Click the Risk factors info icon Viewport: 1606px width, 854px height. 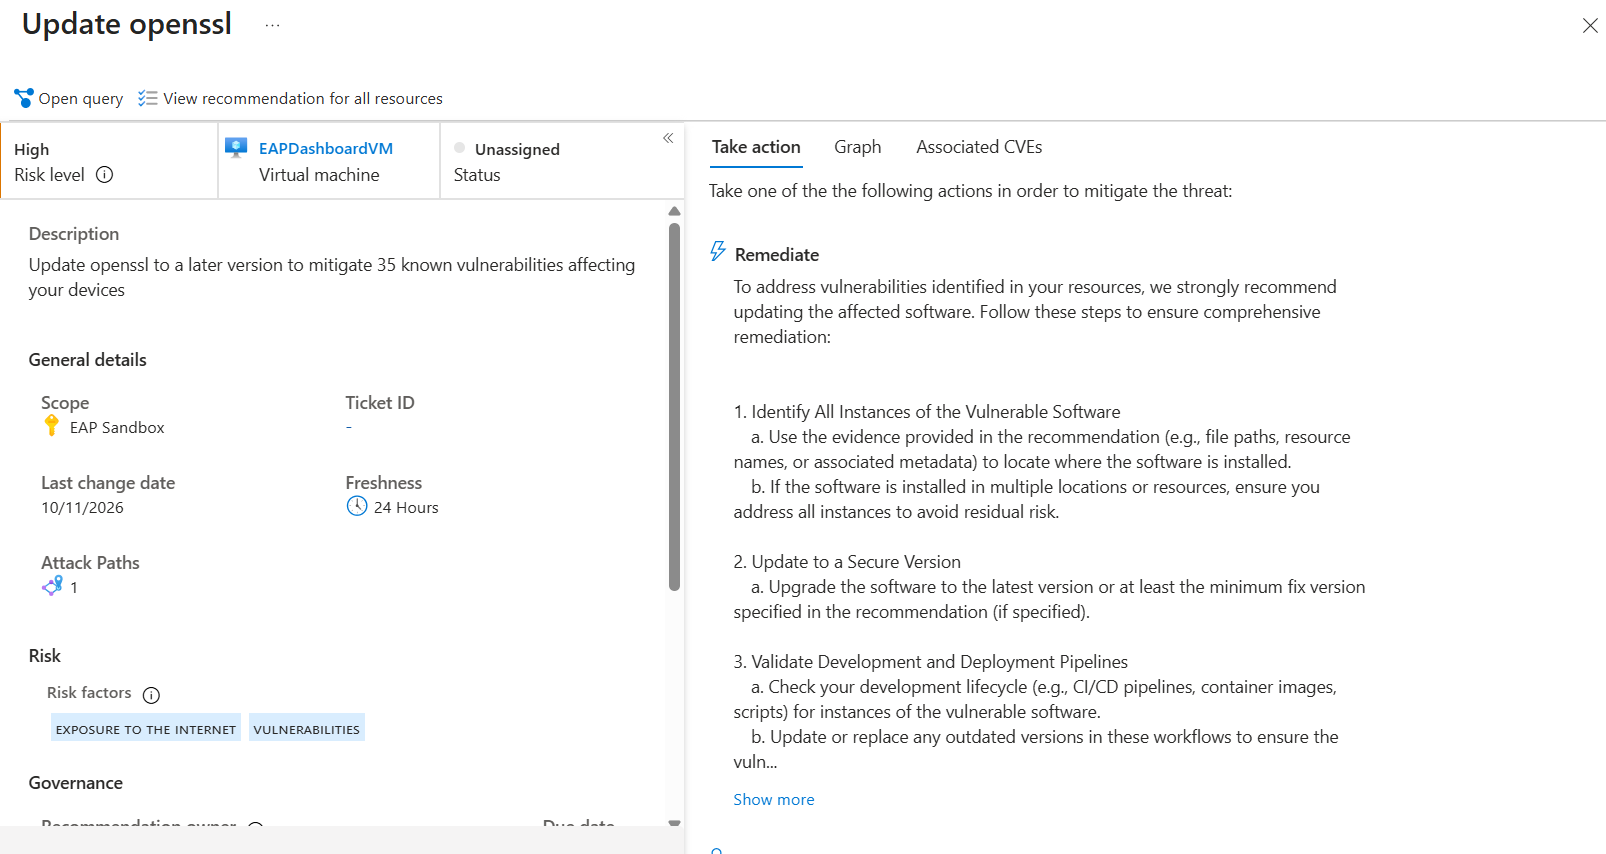pyautogui.click(x=151, y=694)
